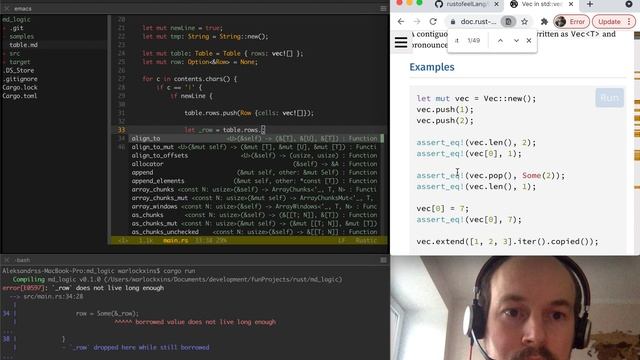Open table.md in file tree
640x360 pixels.
click(x=24, y=45)
